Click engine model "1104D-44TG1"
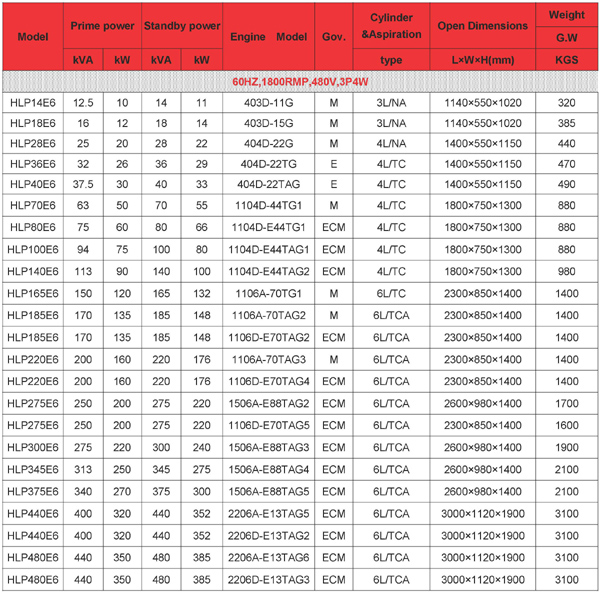 [269, 205]
